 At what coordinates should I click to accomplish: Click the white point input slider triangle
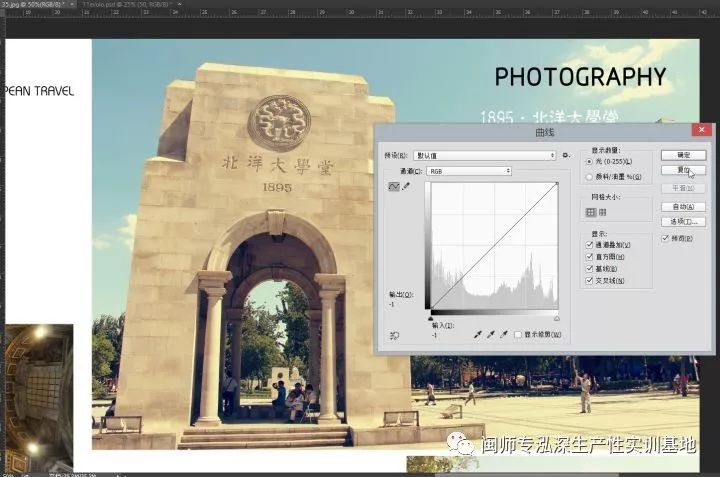[x=557, y=318]
